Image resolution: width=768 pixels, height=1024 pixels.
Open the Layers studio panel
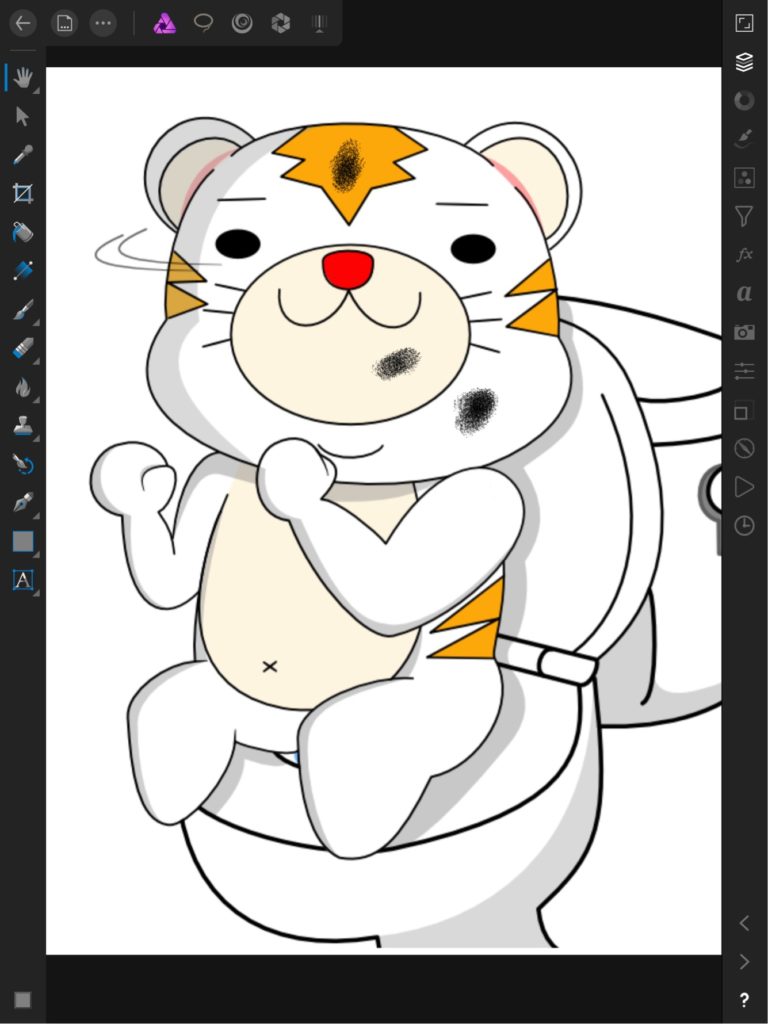pyautogui.click(x=744, y=62)
